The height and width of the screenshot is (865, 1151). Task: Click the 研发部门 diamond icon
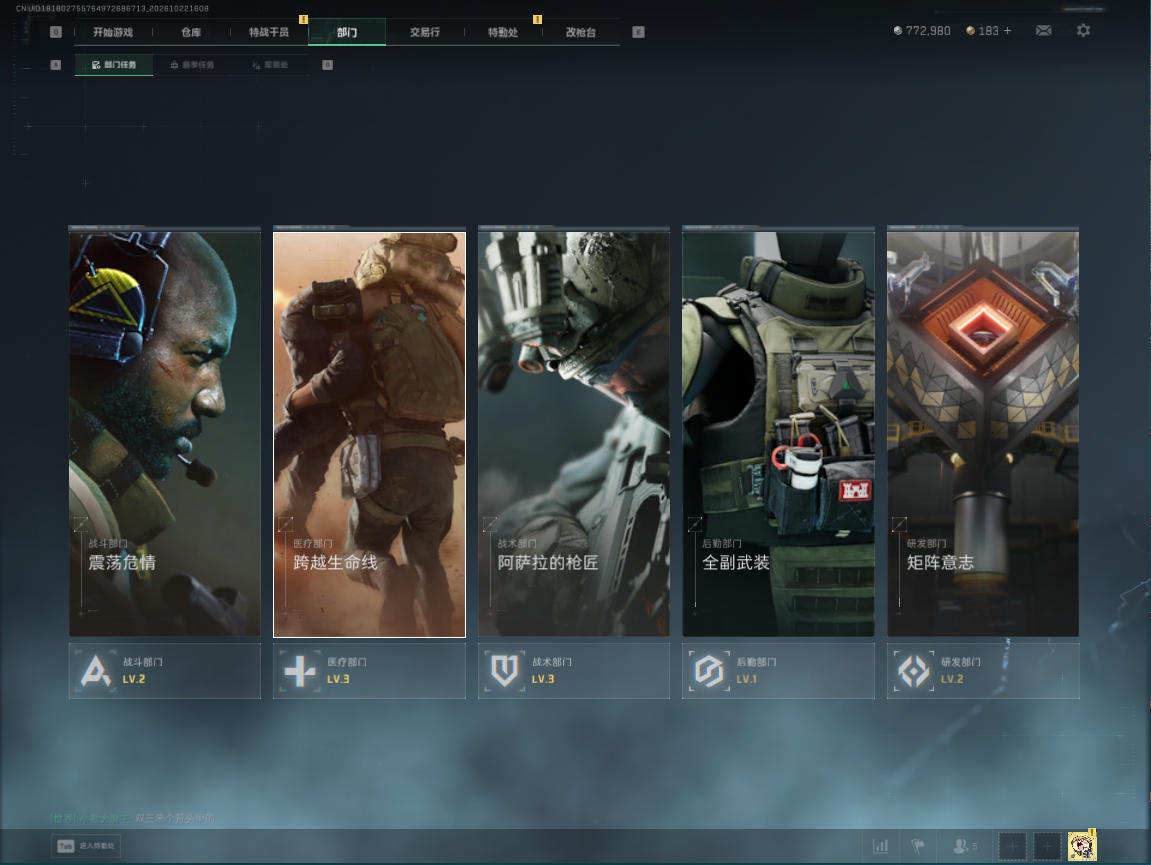914,671
